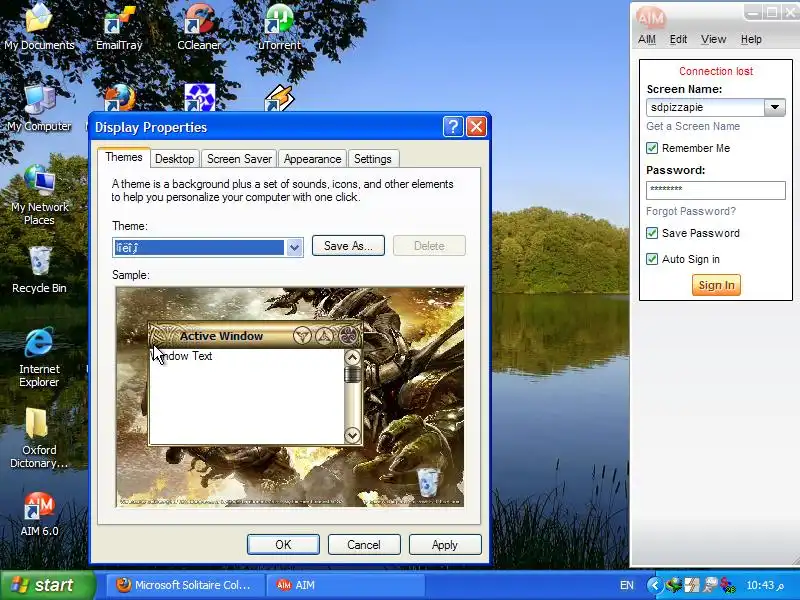The height and width of the screenshot is (600, 800).
Task: Click the AIM taskbar button
Action: tap(346, 585)
